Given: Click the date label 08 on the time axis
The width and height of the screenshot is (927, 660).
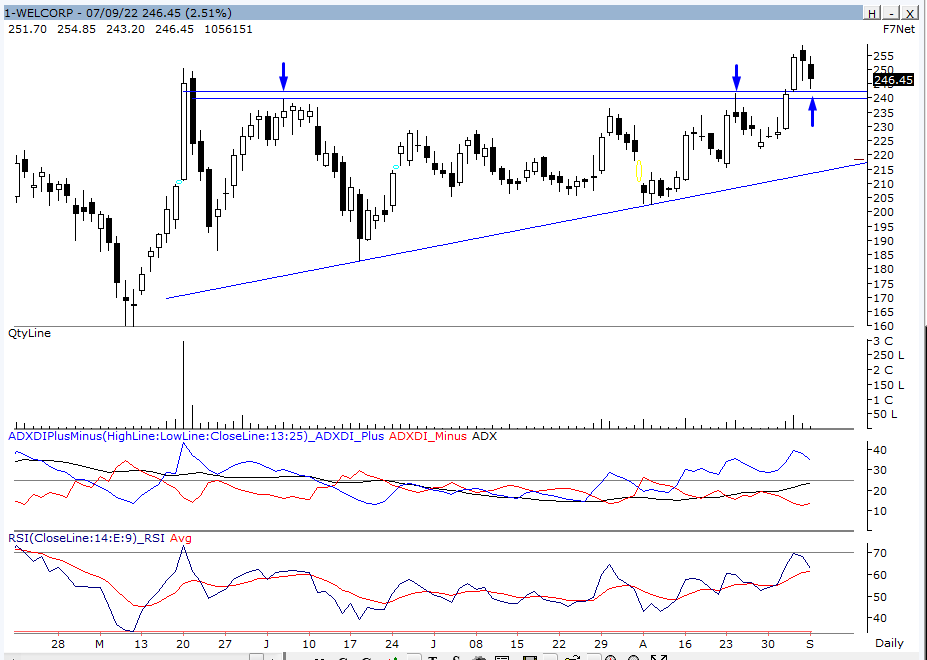Looking at the screenshot, I should tap(476, 644).
